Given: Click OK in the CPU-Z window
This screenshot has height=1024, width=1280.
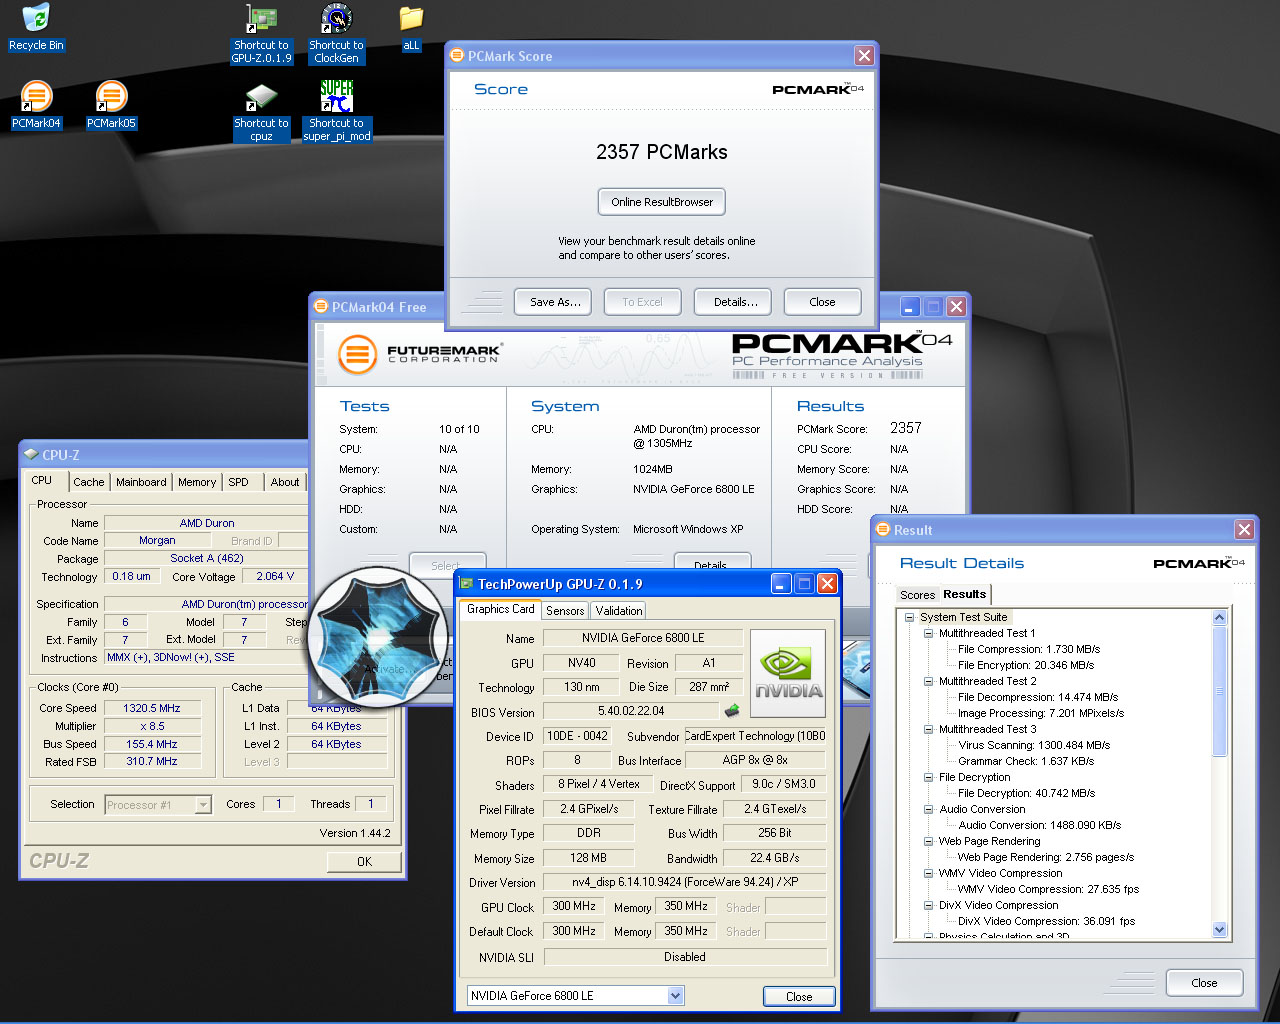Looking at the screenshot, I should 364,861.
